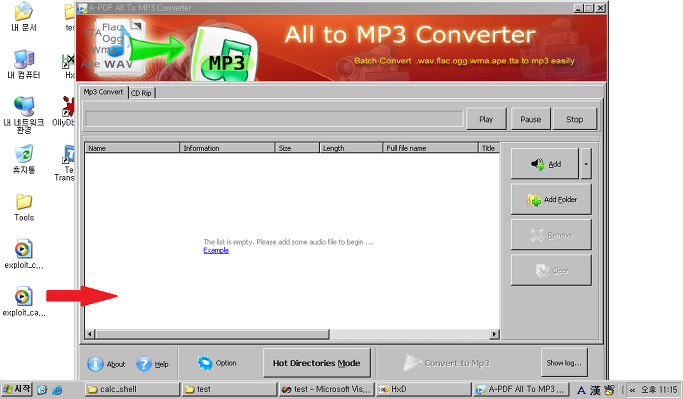
Task: Click the Length column header
Action: pos(351,148)
